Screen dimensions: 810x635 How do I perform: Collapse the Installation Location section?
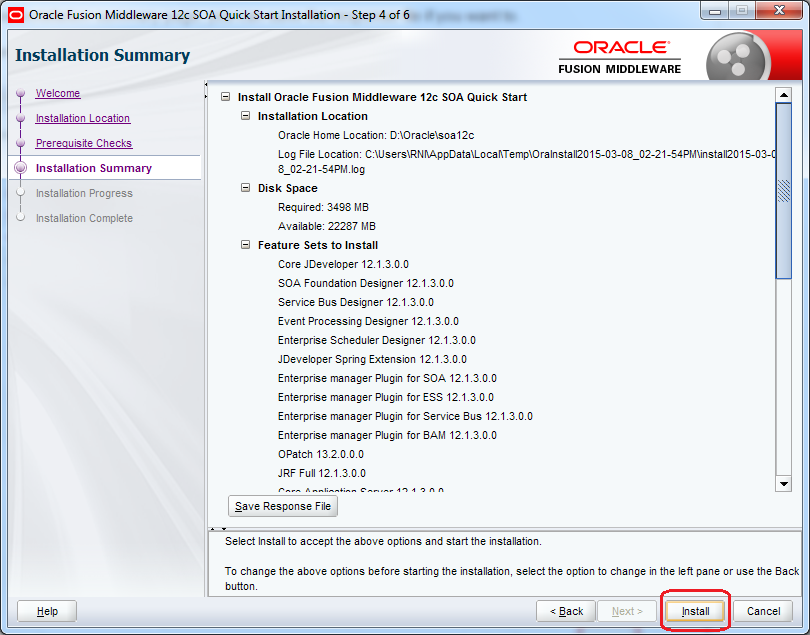246,117
